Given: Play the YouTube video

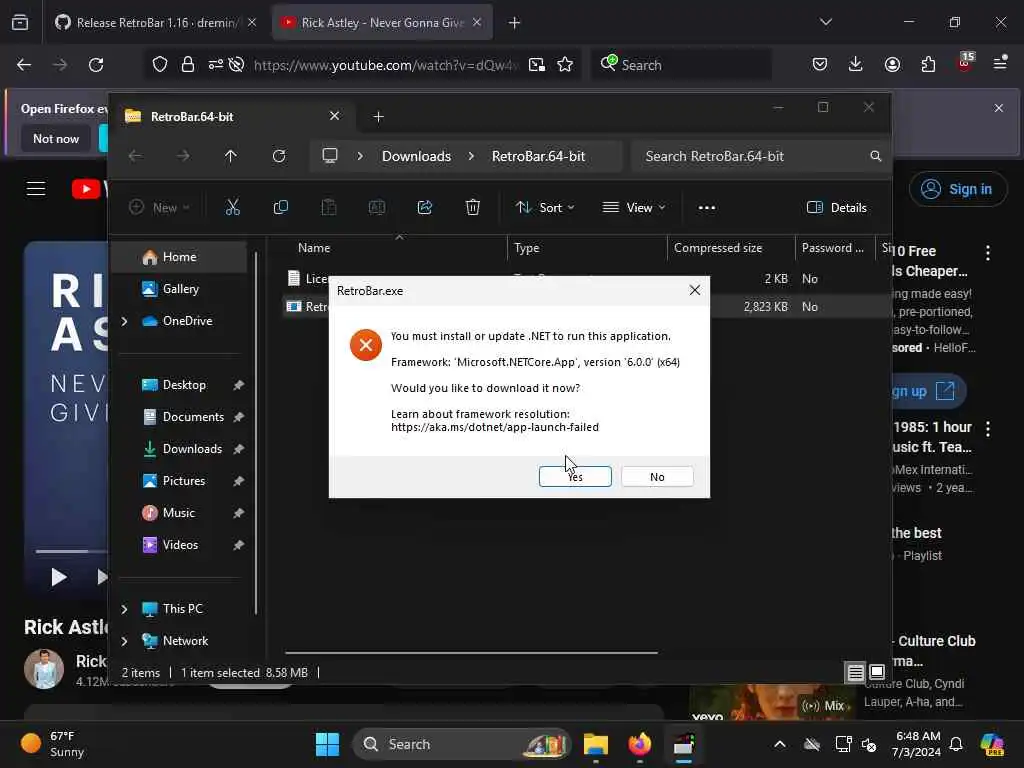Looking at the screenshot, I should click(x=59, y=577).
